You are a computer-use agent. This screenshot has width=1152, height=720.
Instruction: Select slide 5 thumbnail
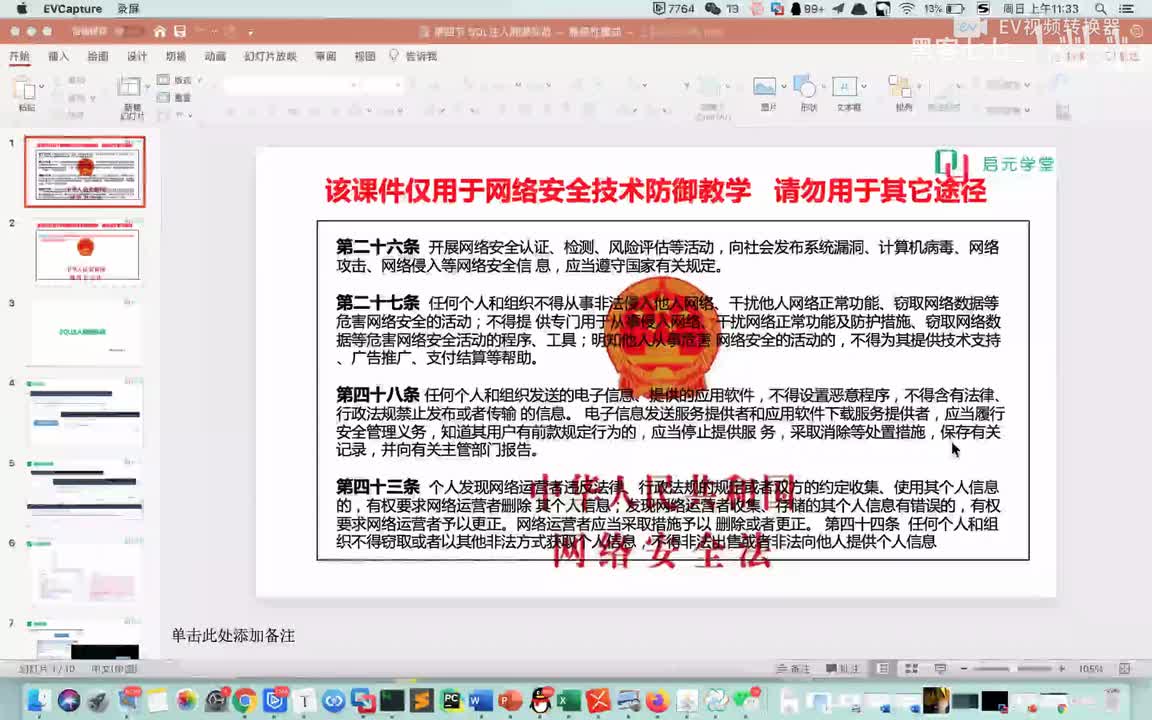[87, 492]
